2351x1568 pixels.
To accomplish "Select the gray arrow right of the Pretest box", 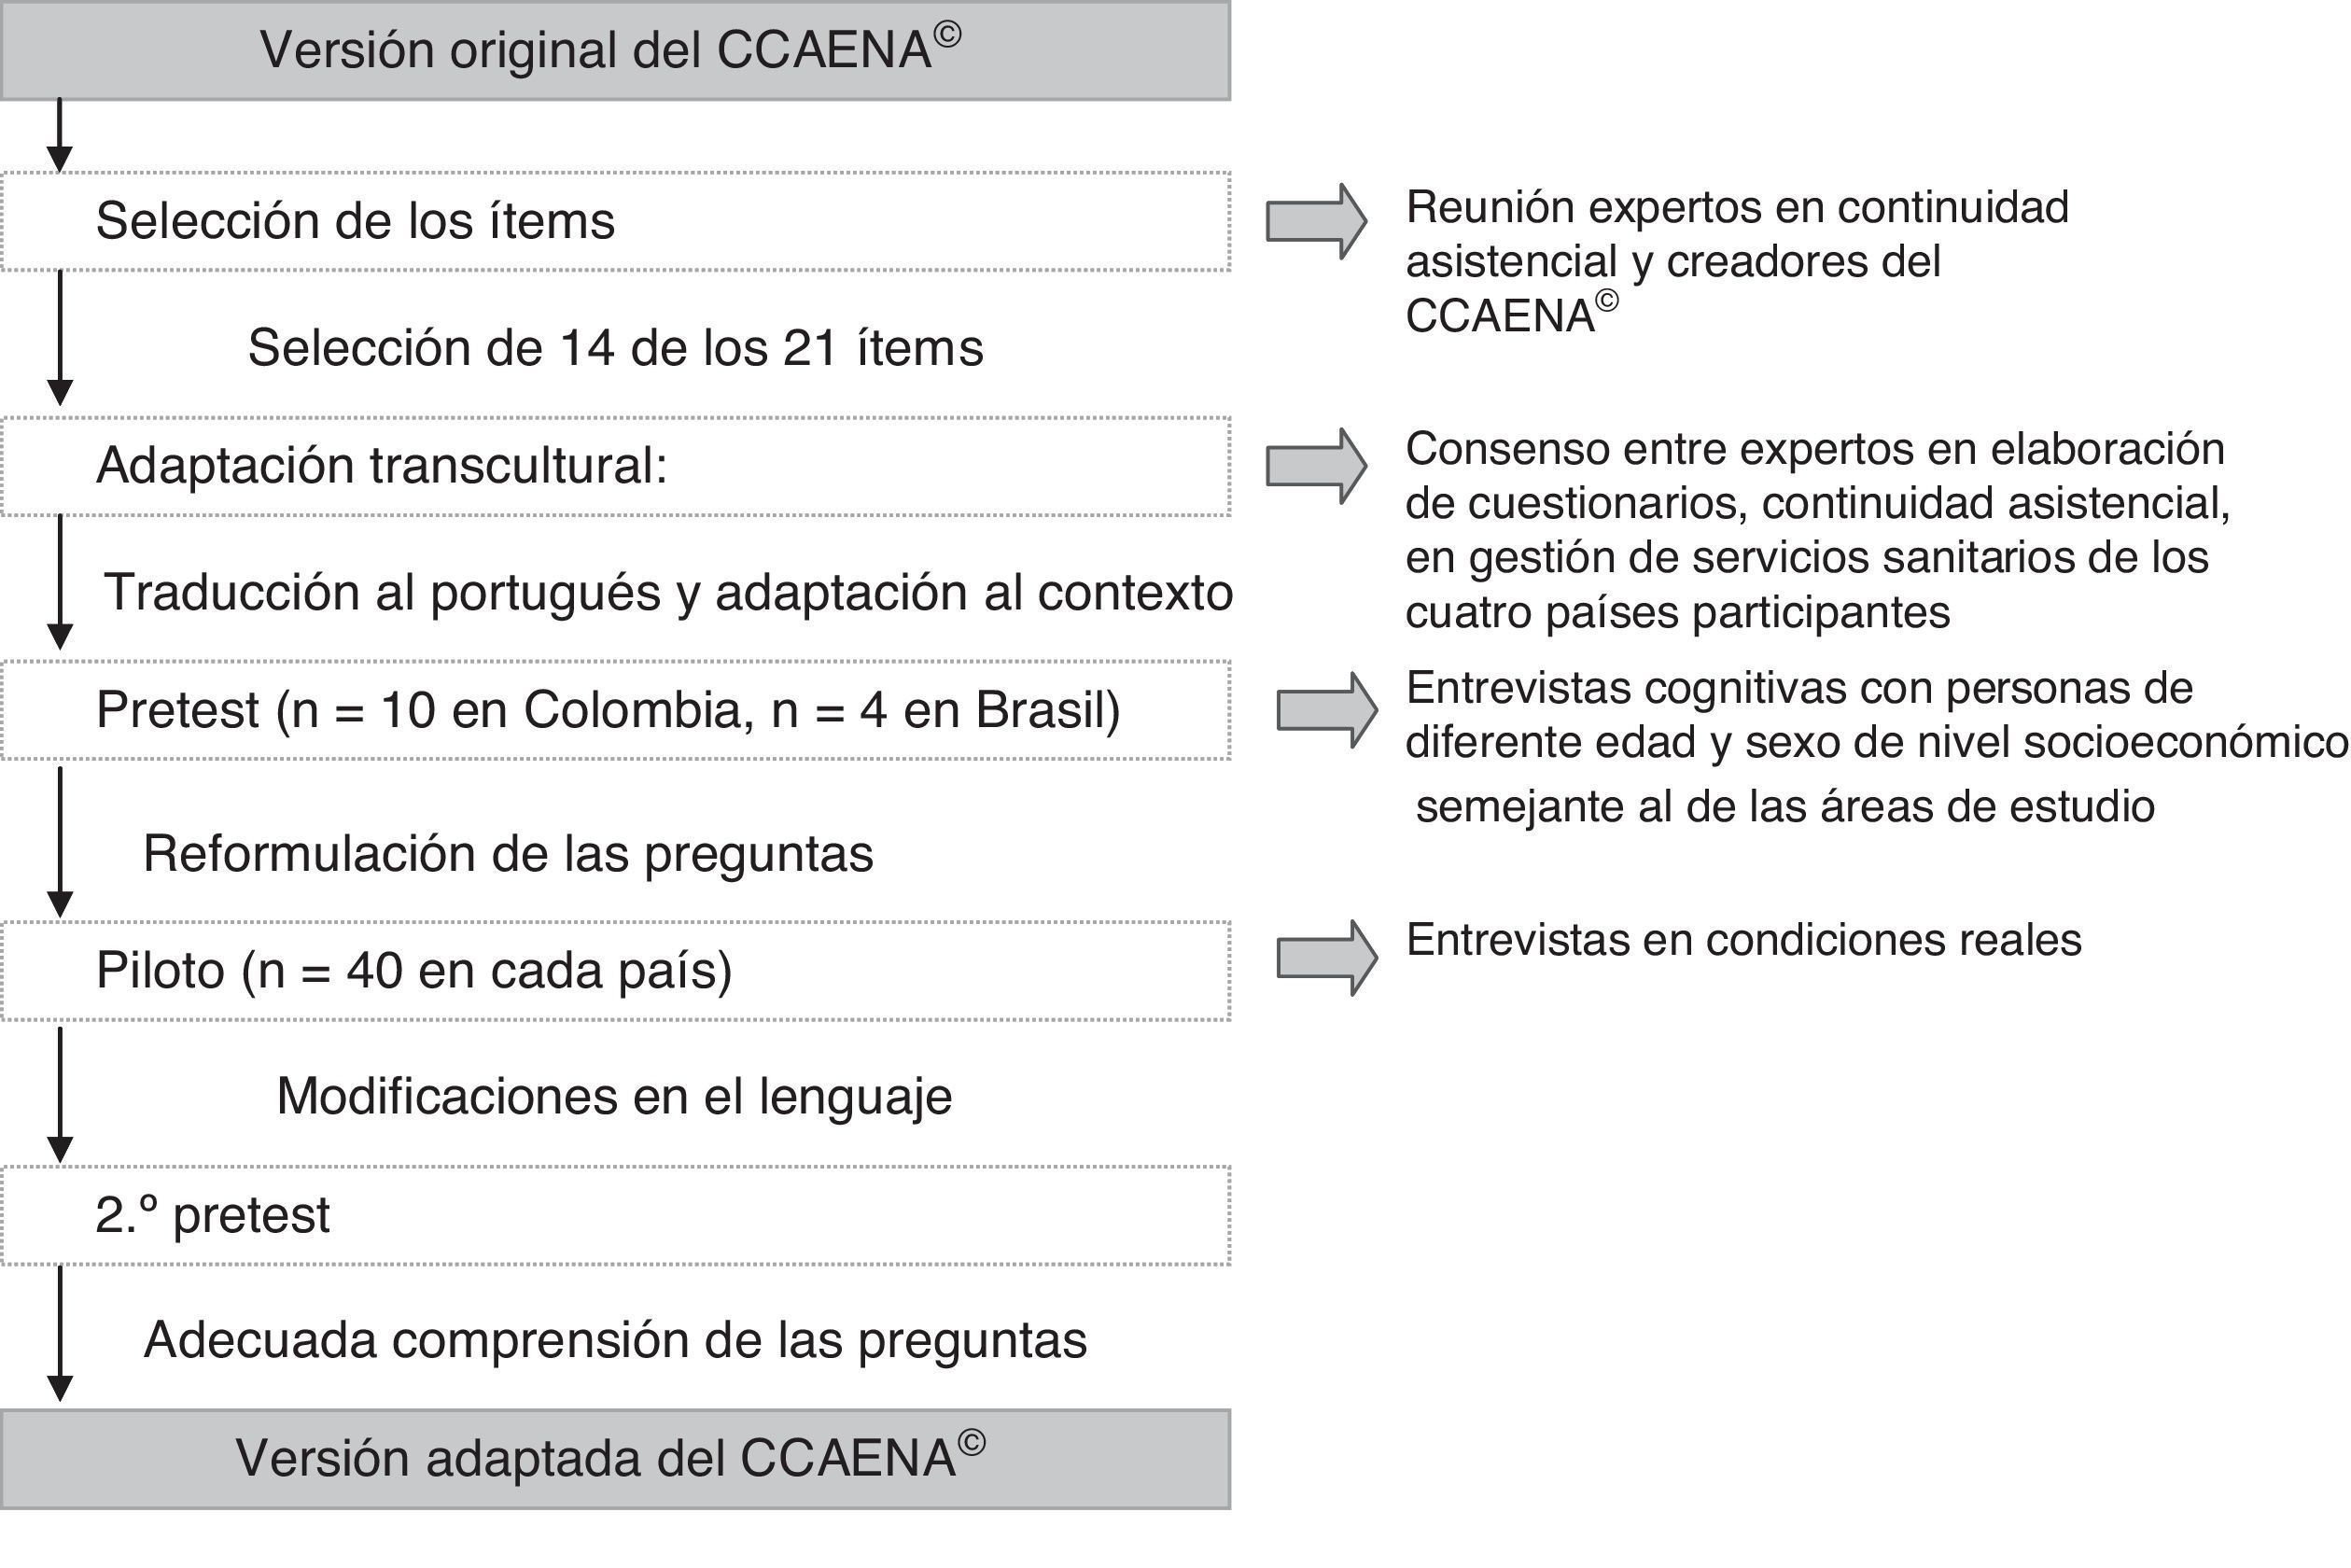I will (1326, 710).
